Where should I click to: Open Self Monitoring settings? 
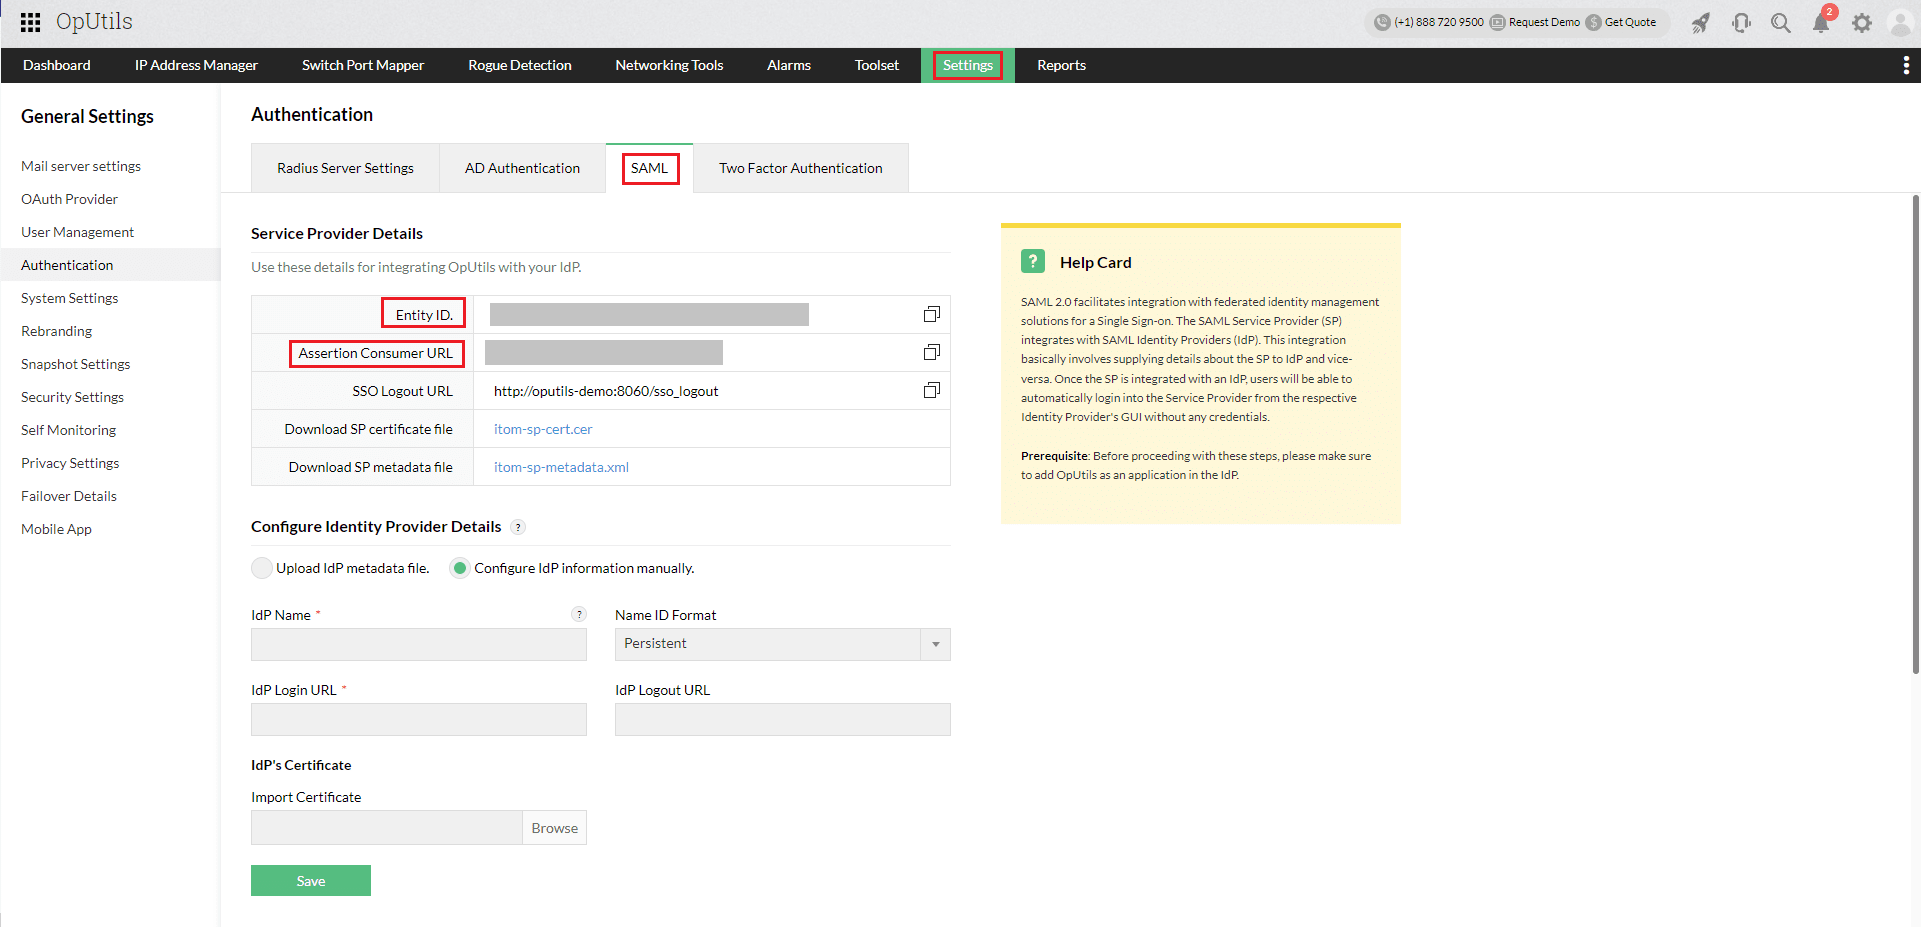tap(68, 430)
